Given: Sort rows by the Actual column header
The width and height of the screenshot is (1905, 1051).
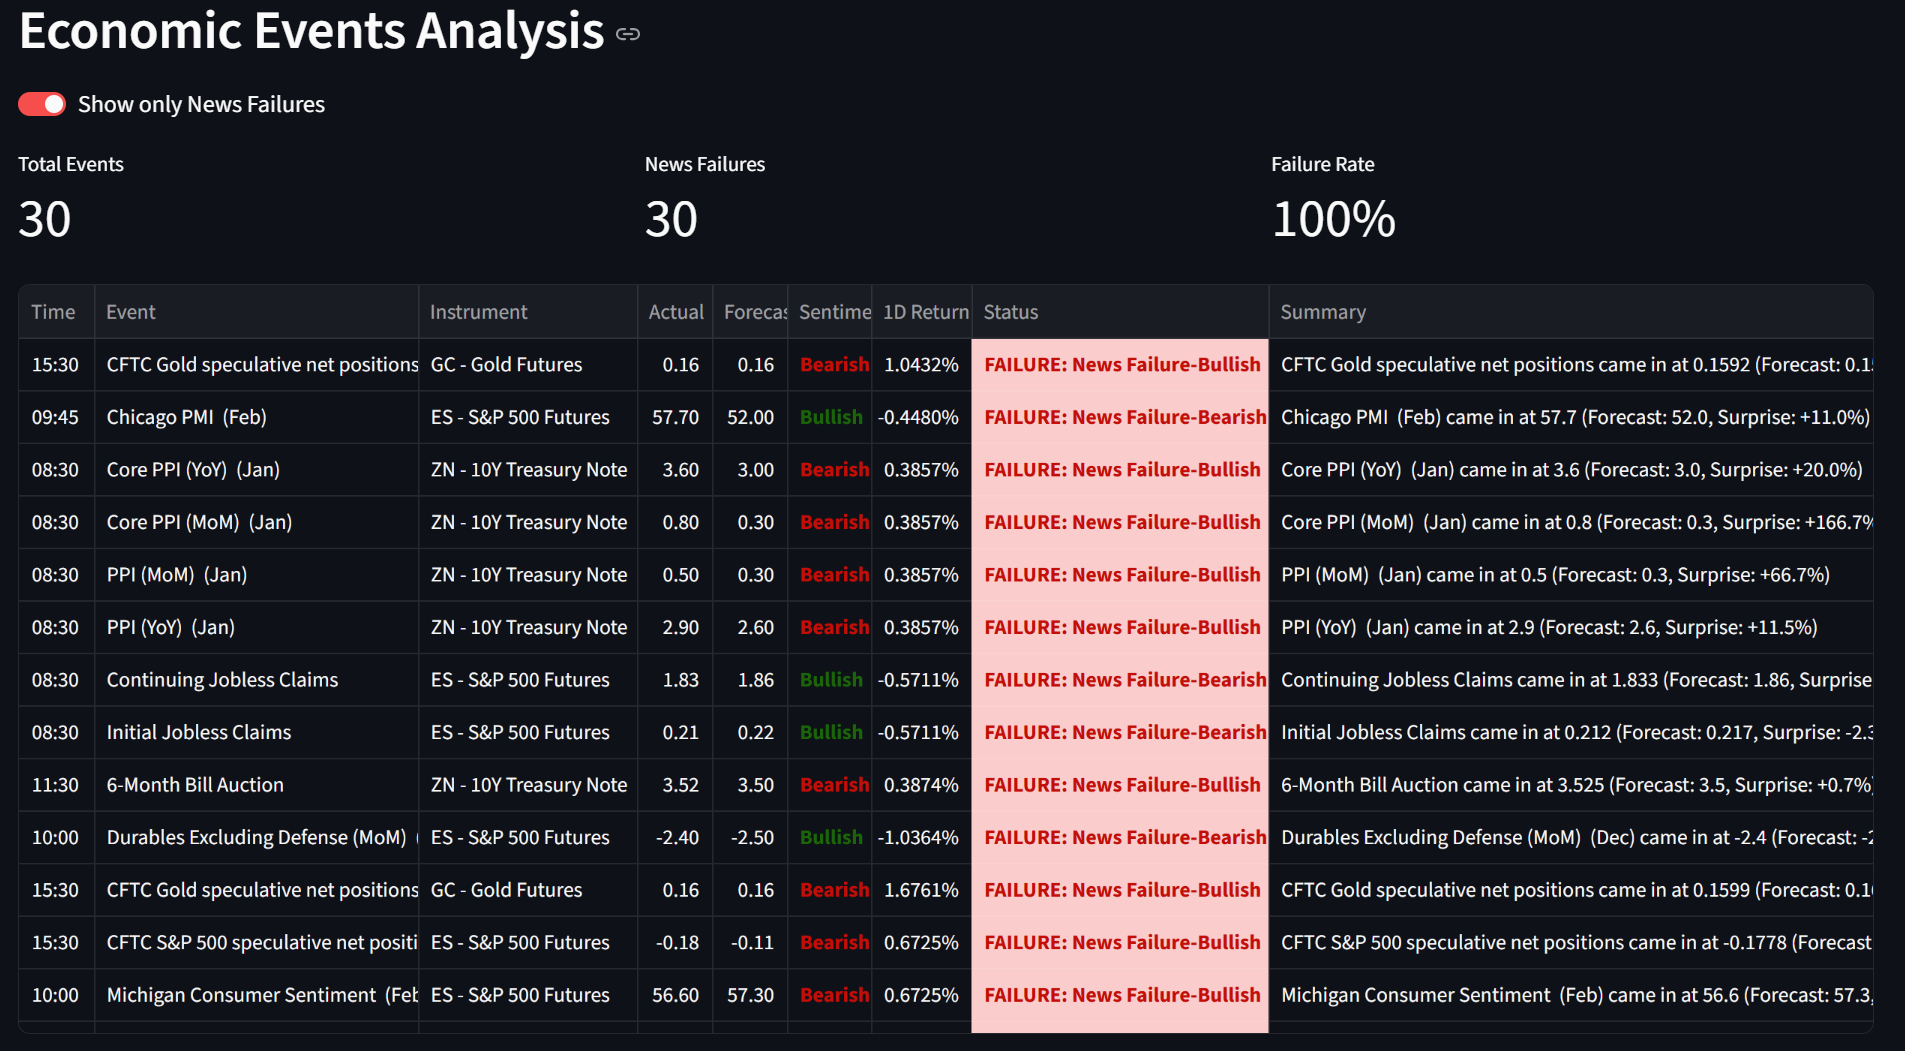Looking at the screenshot, I should pos(675,311).
